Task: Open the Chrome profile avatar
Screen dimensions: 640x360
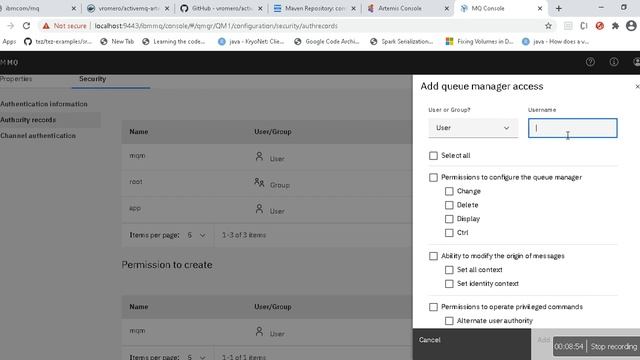Action: point(631,26)
